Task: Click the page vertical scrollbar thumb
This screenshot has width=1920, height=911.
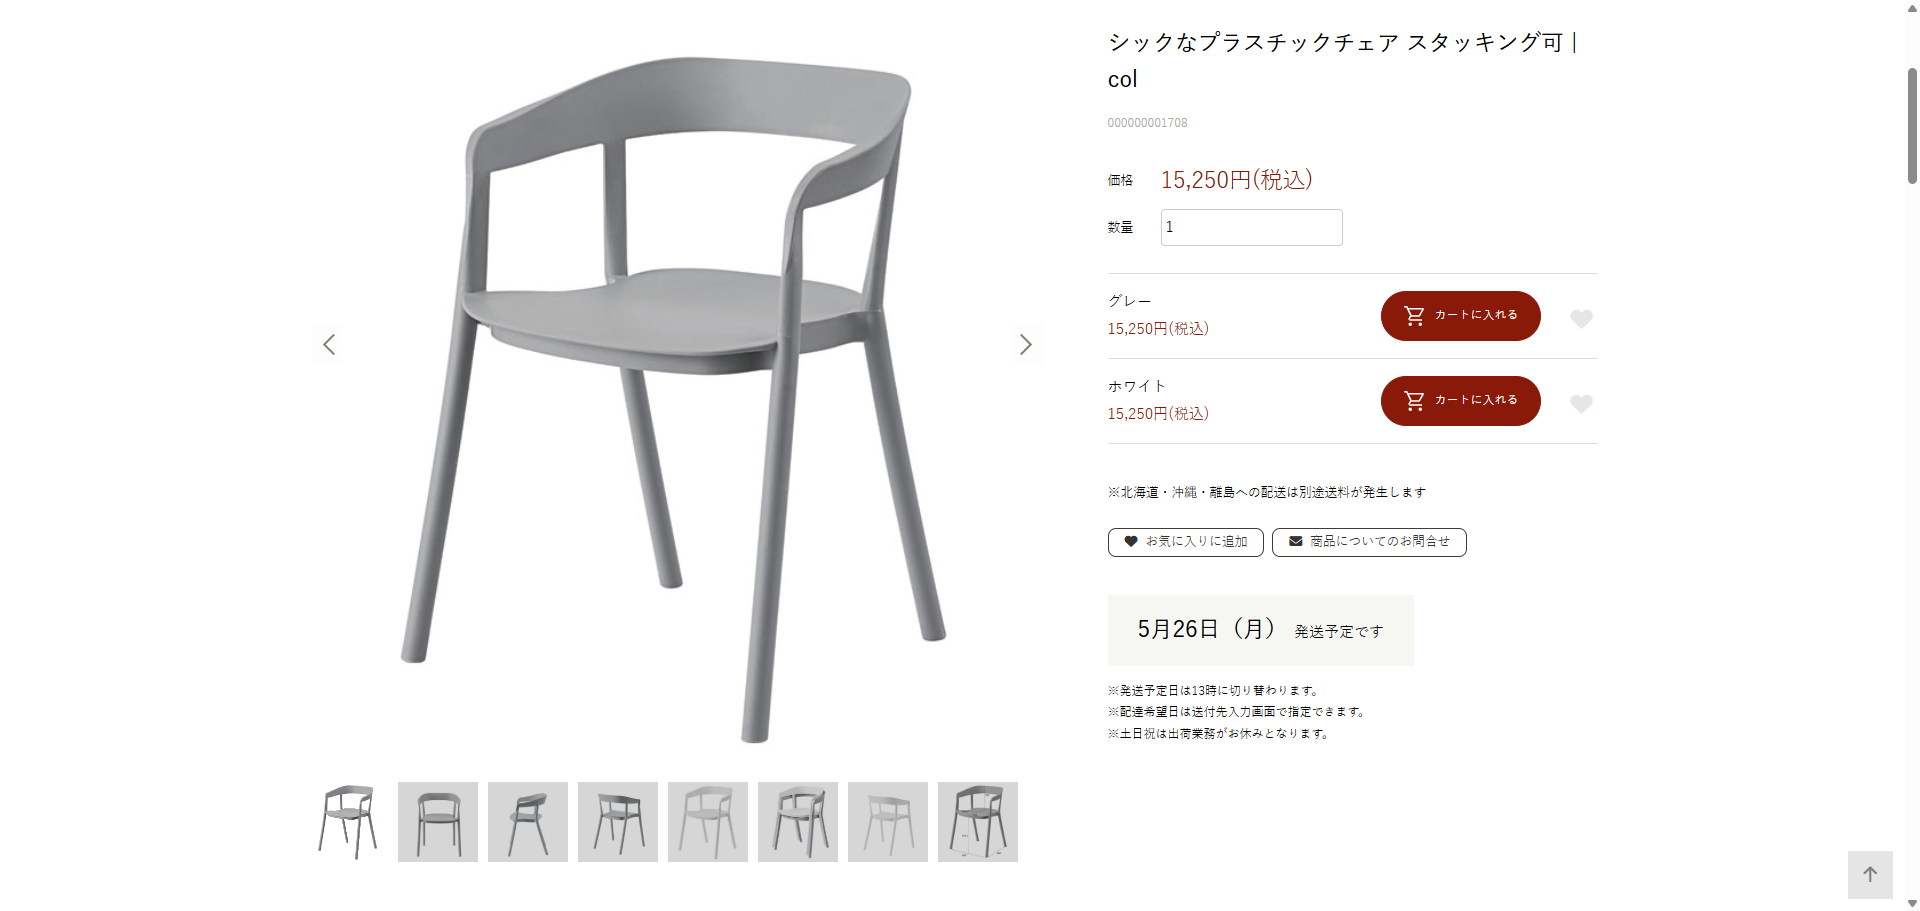Action: coord(1912,126)
